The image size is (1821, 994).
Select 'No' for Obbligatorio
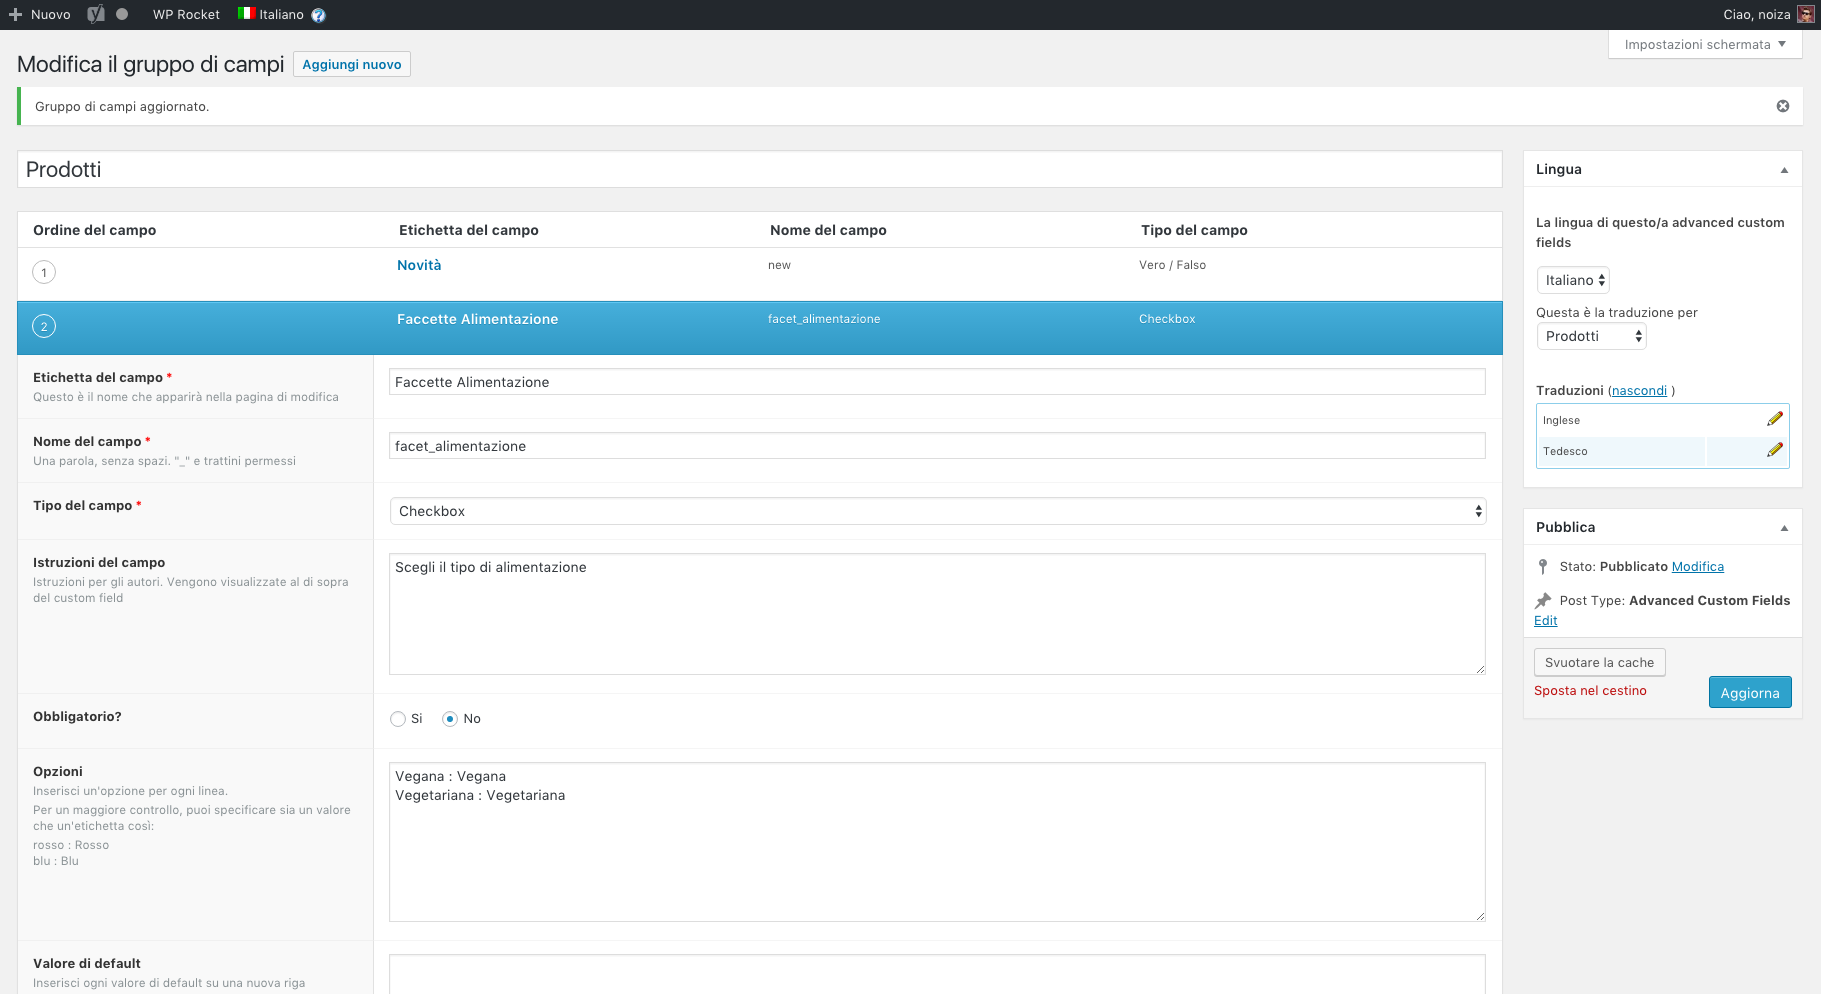[x=450, y=719]
